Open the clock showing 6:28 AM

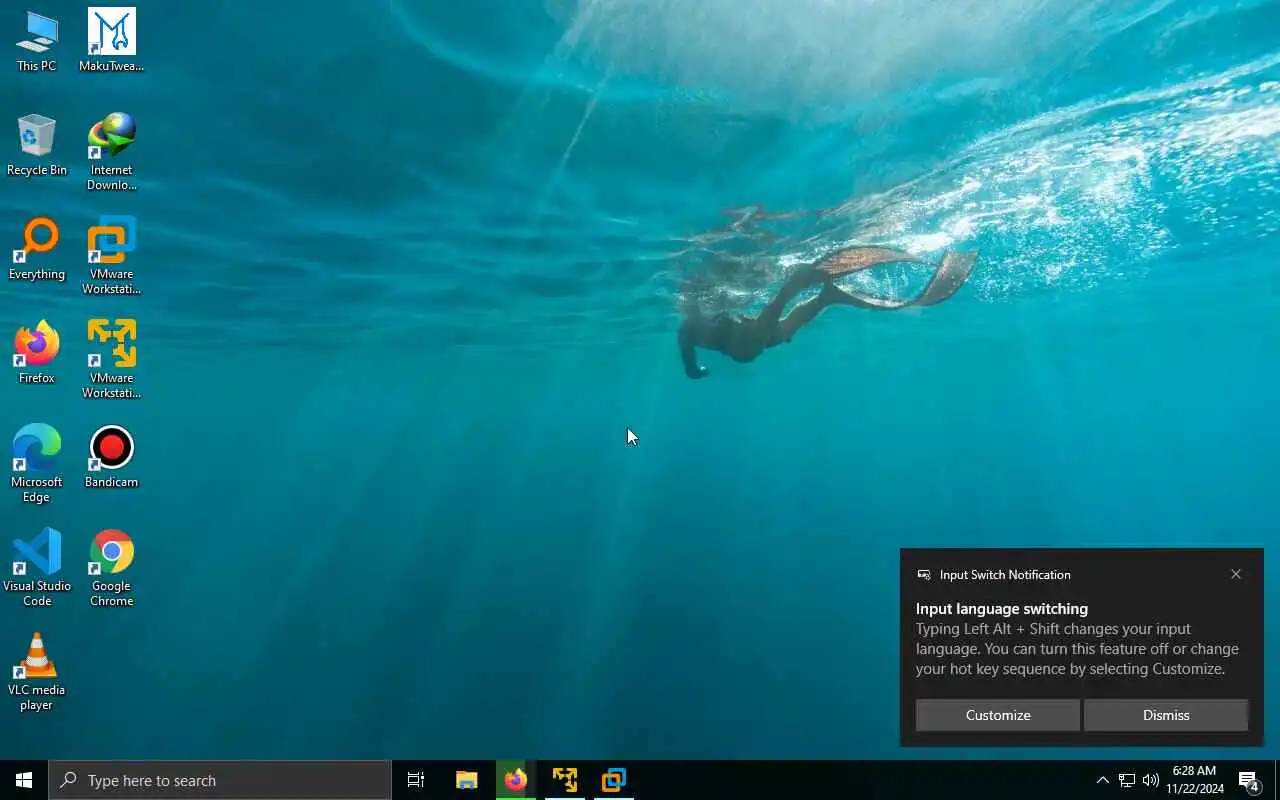click(1194, 780)
